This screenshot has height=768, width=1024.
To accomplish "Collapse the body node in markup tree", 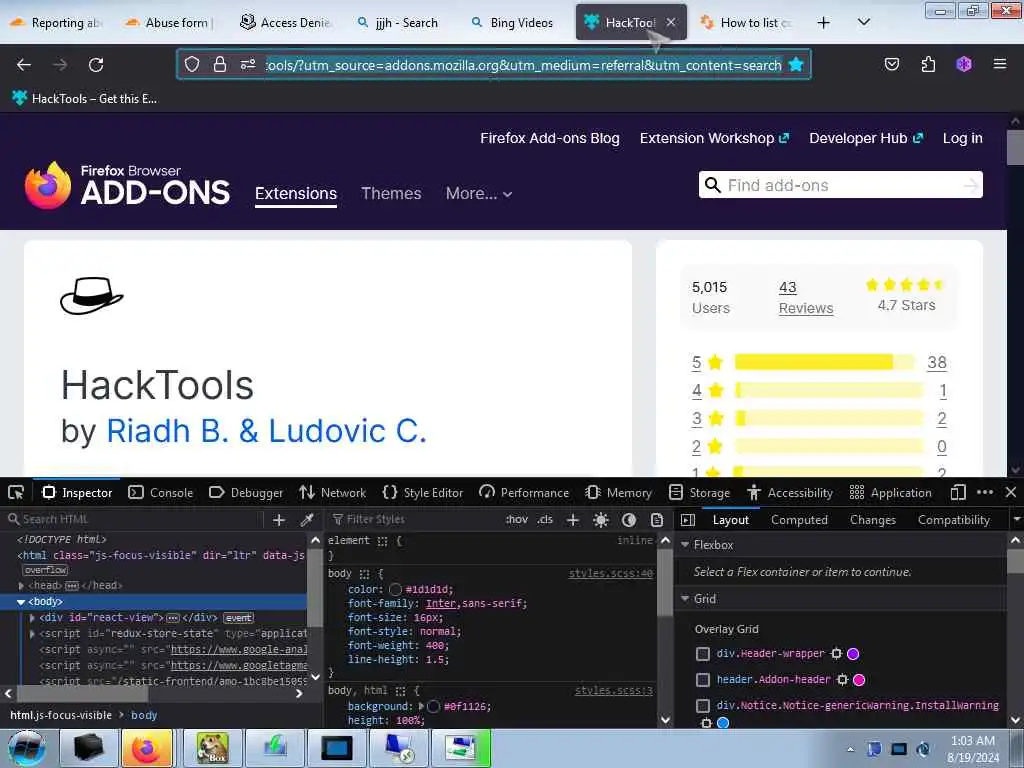I will pos(21,602).
